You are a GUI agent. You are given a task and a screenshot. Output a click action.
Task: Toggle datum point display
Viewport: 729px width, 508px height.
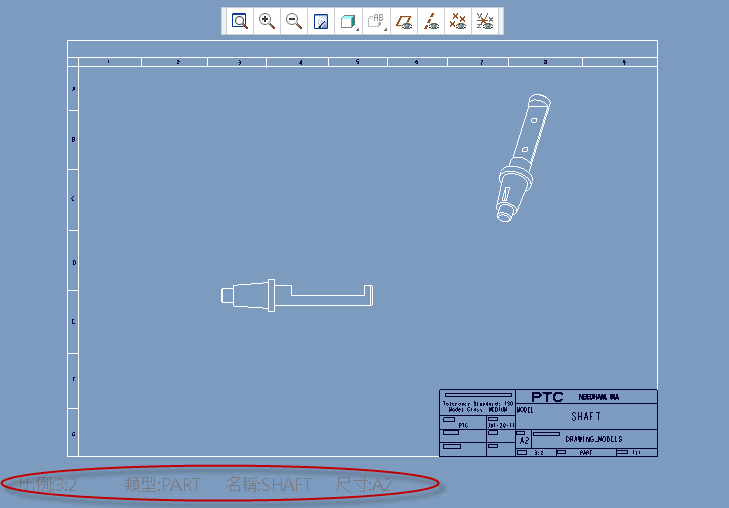(458, 21)
